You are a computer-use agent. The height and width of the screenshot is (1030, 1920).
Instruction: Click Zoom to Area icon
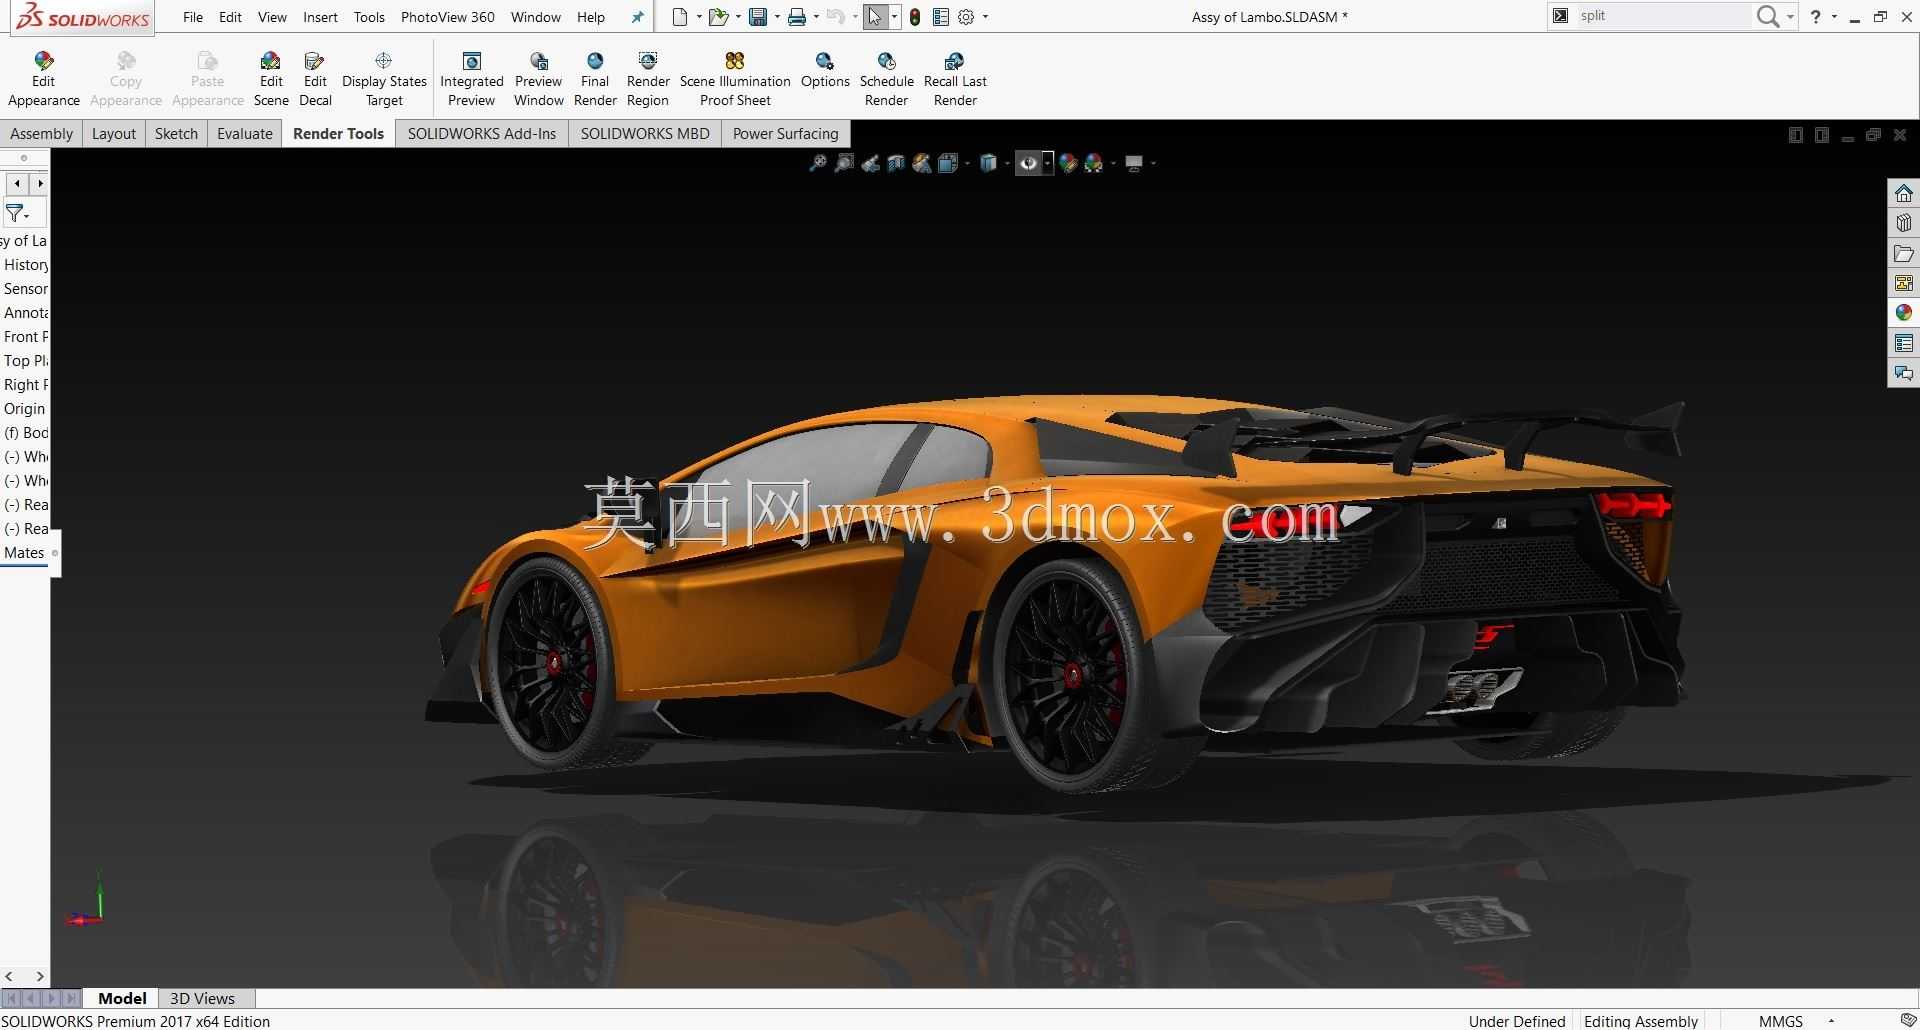pyautogui.click(x=844, y=163)
